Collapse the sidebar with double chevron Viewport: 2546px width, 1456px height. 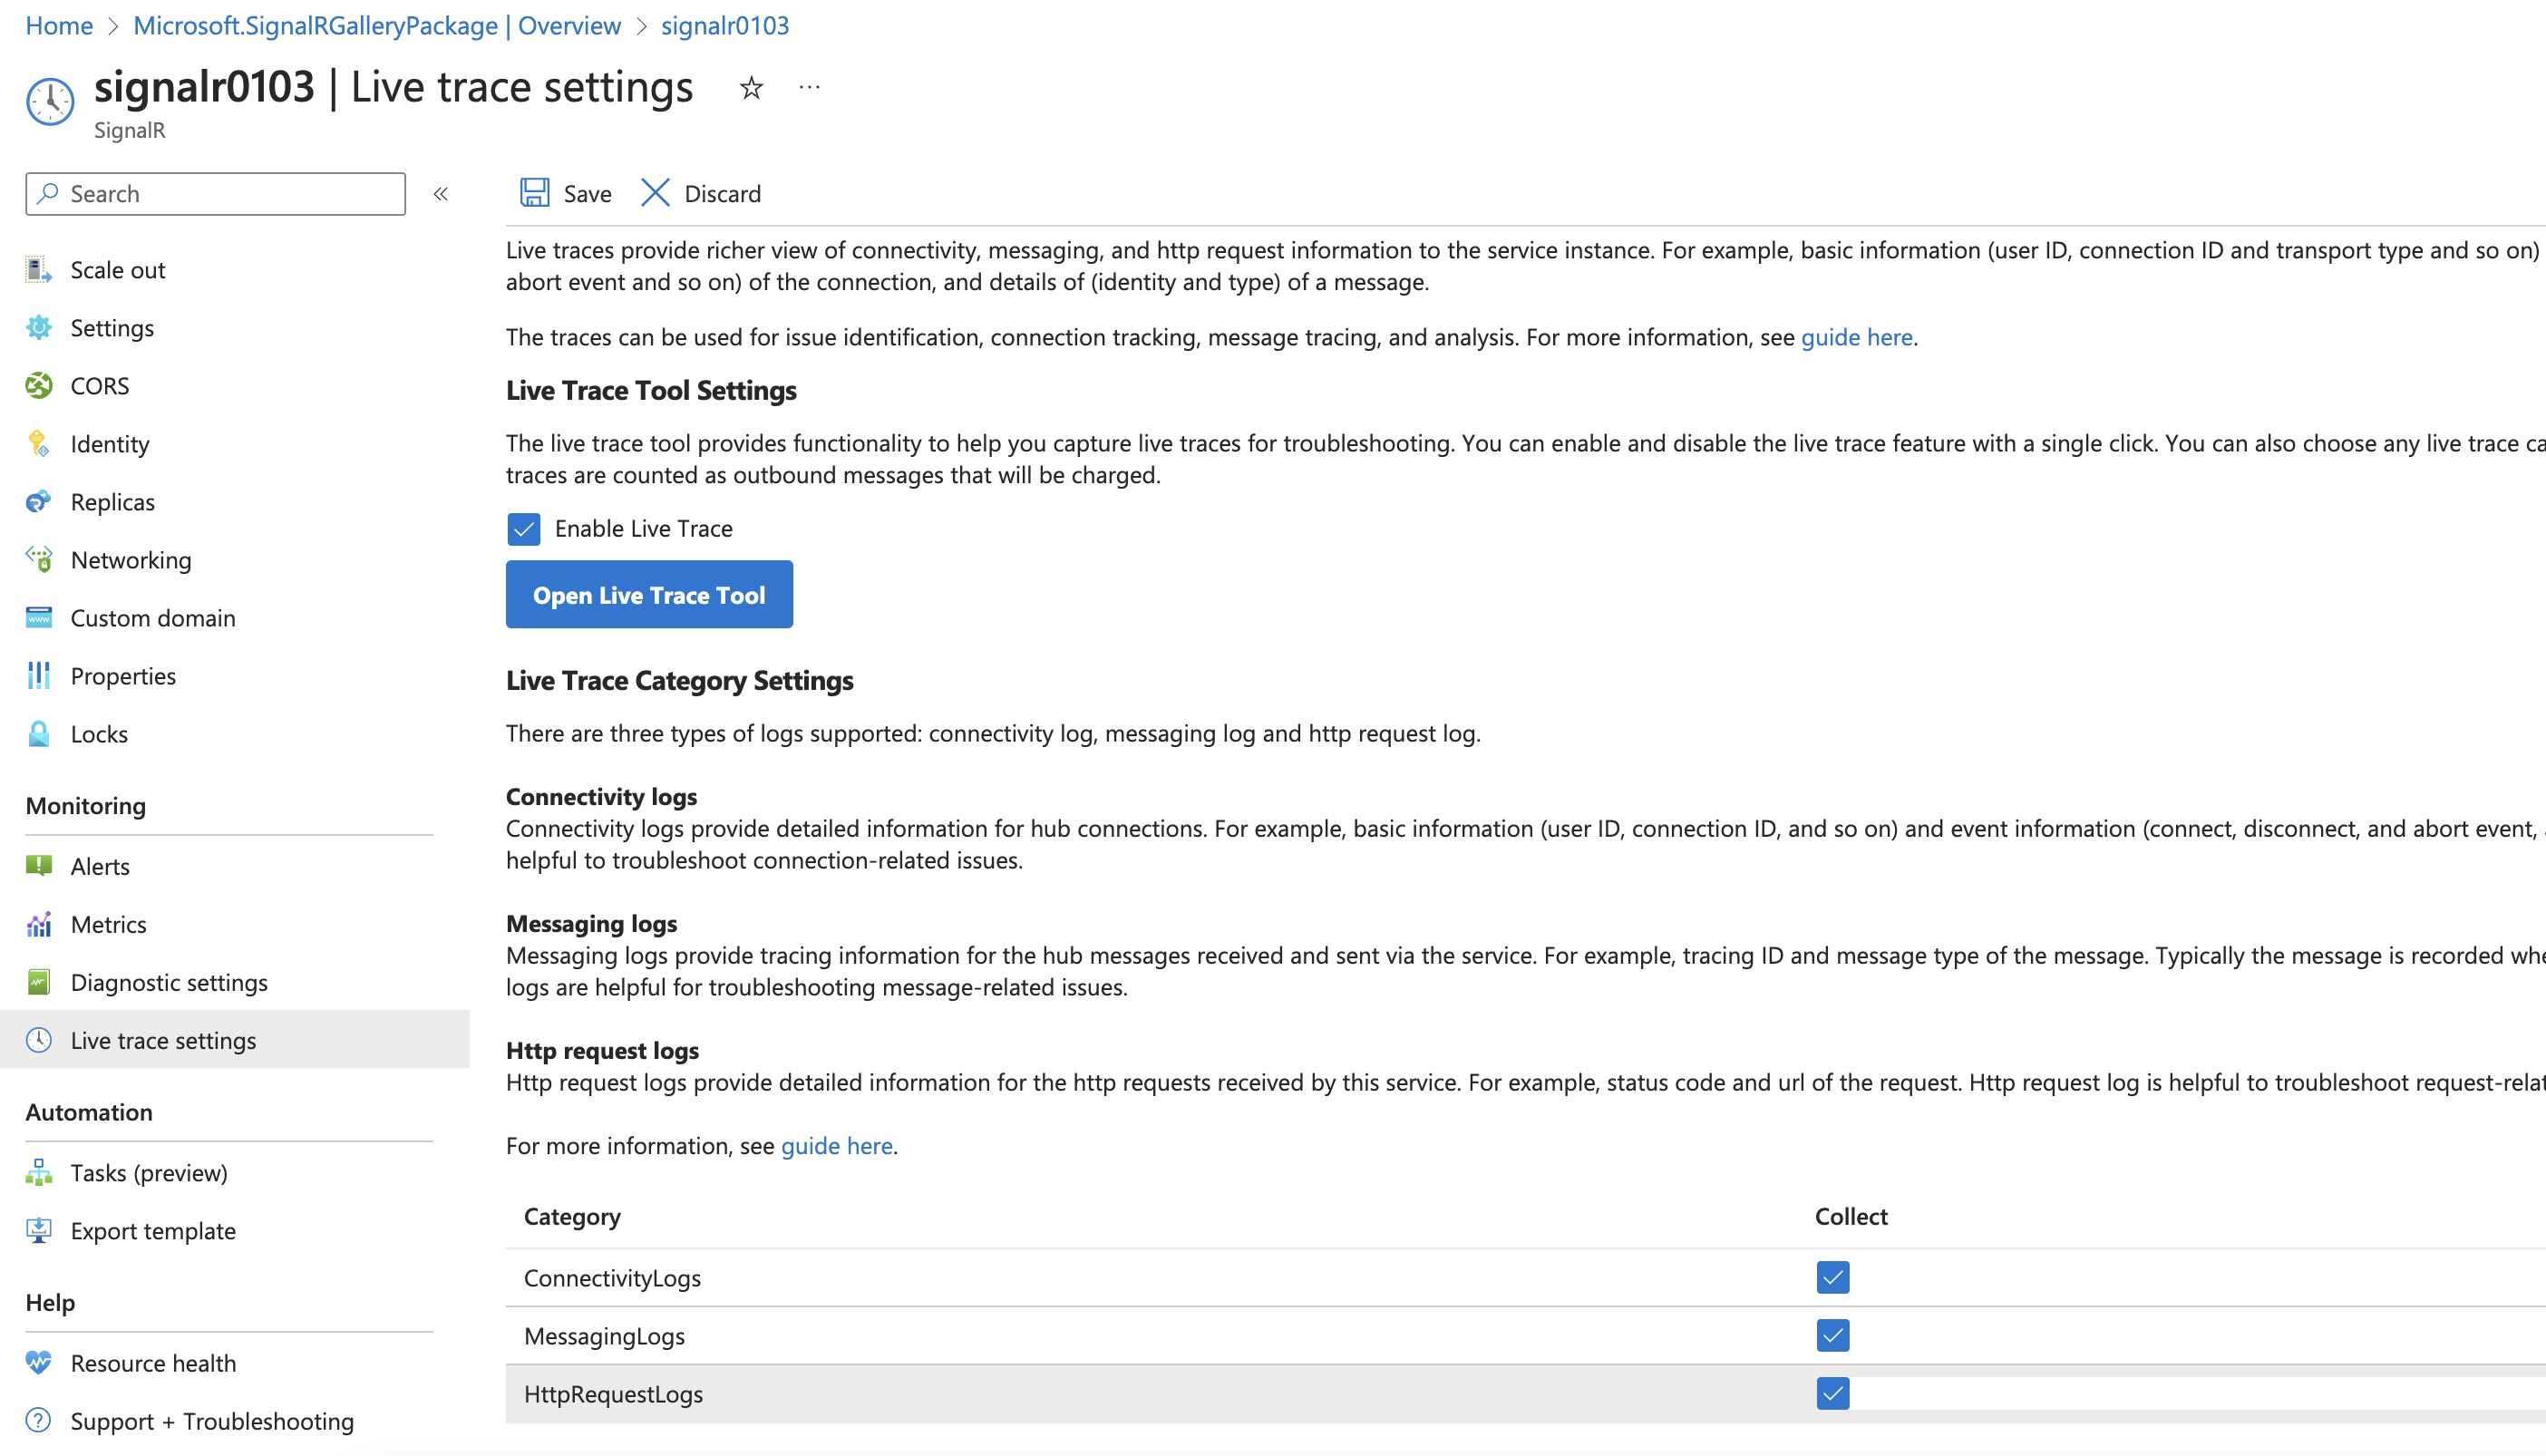[440, 194]
